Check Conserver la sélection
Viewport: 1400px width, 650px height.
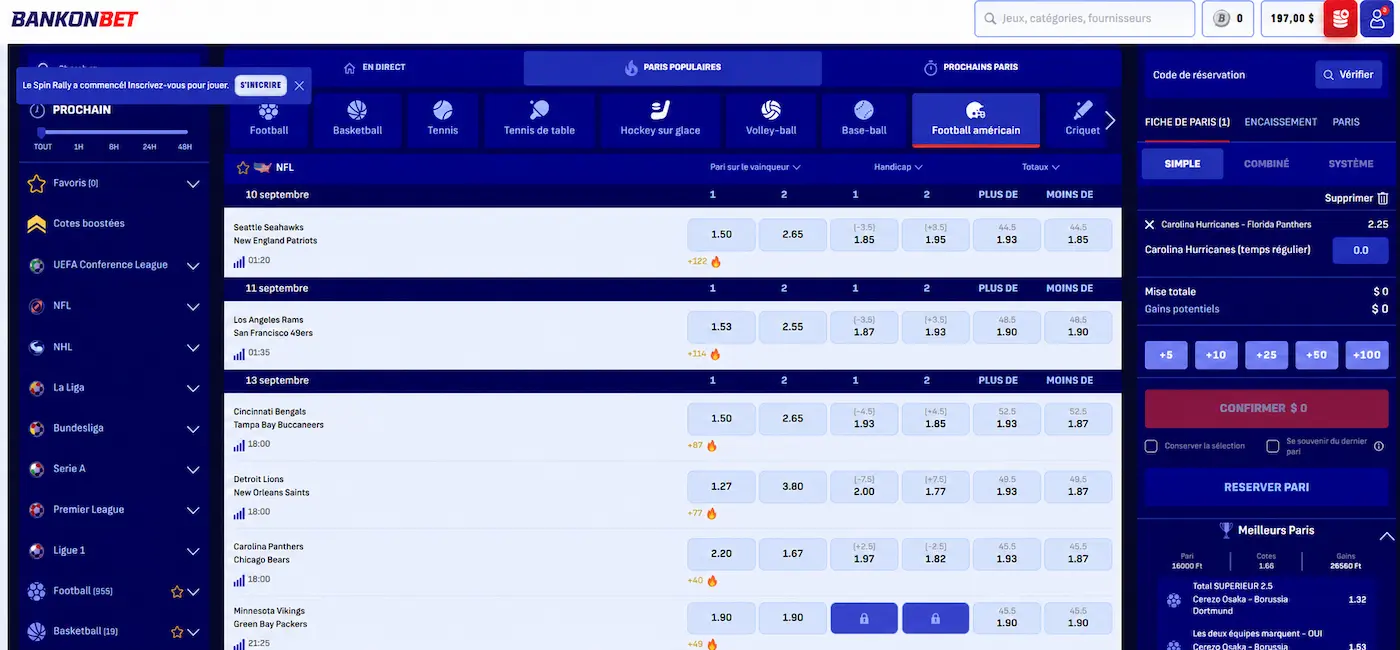click(x=1151, y=446)
